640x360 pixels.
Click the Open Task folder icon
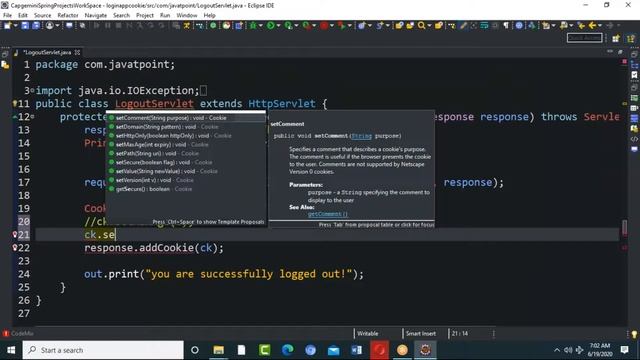(410, 25)
